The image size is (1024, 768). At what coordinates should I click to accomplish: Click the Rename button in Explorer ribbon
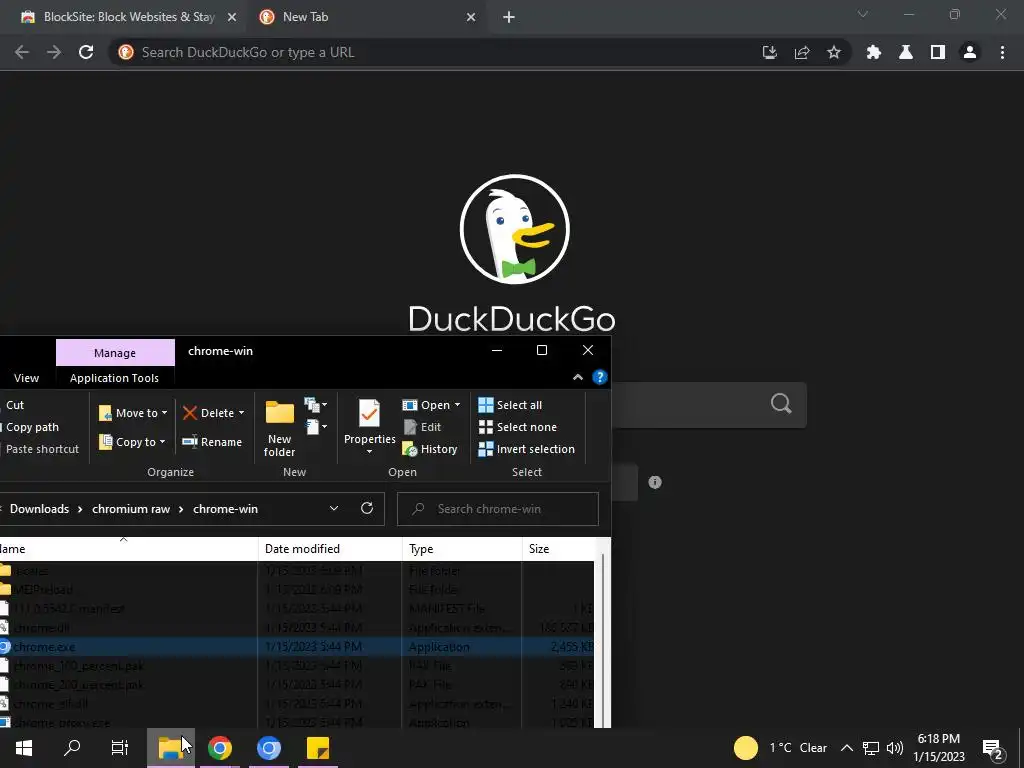212,442
